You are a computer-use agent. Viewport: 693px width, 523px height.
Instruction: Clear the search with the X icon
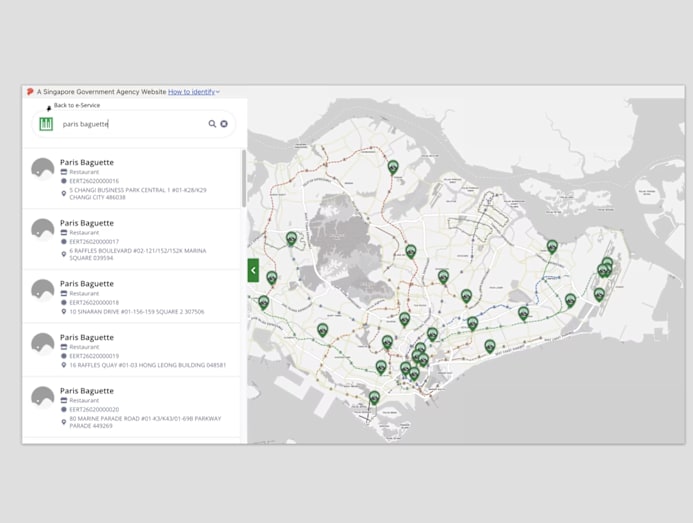pyautogui.click(x=224, y=124)
